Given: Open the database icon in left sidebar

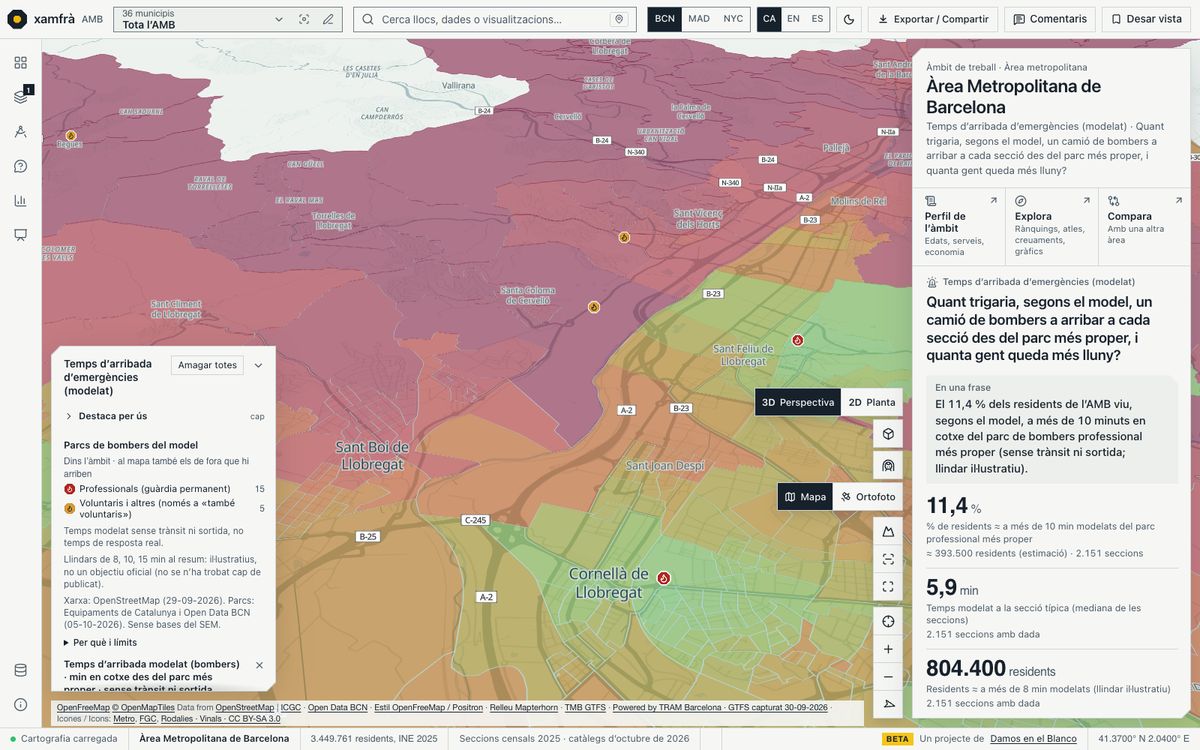Looking at the screenshot, I should [x=21, y=670].
